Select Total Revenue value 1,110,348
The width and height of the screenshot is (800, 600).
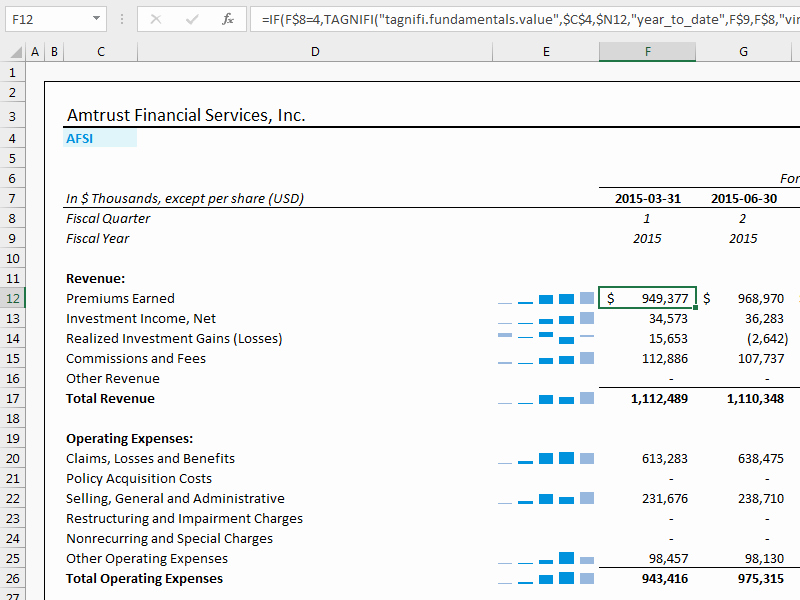coord(755,398)
